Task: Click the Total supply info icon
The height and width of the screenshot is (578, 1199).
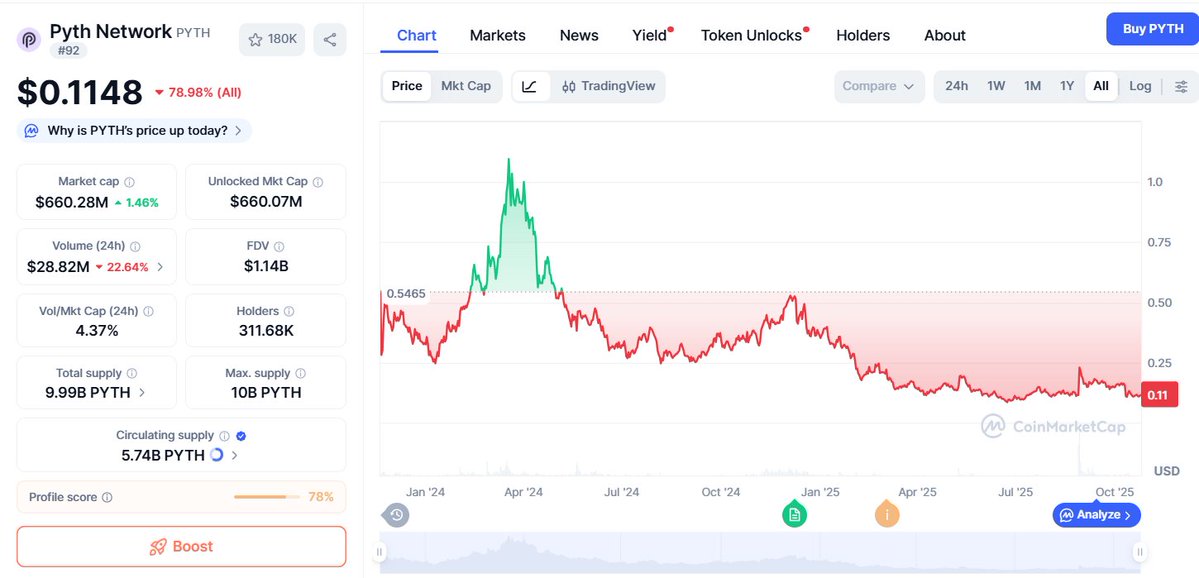Action: point(132,374)
